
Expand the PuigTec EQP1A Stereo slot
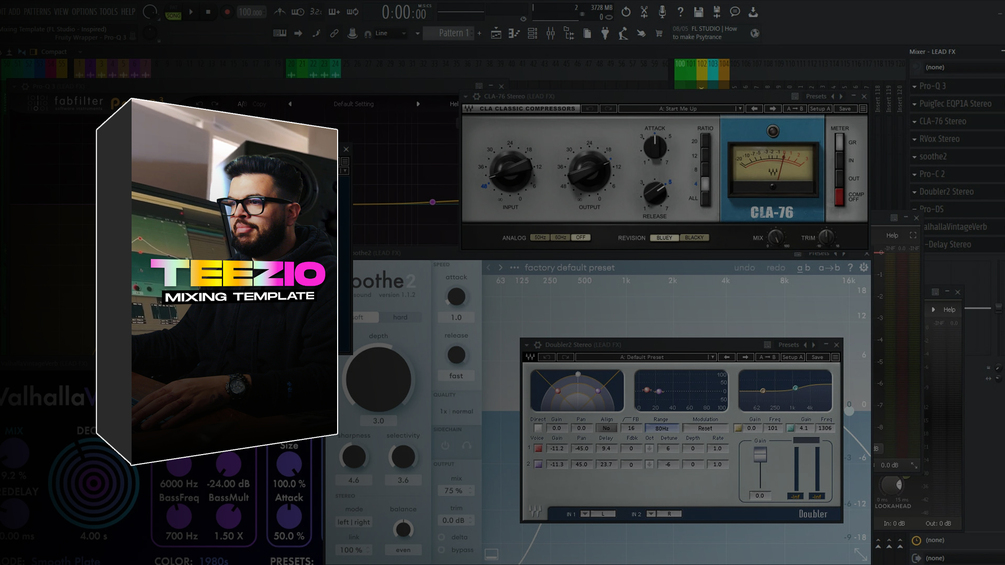pyautogui.click(x=915, y=104)
